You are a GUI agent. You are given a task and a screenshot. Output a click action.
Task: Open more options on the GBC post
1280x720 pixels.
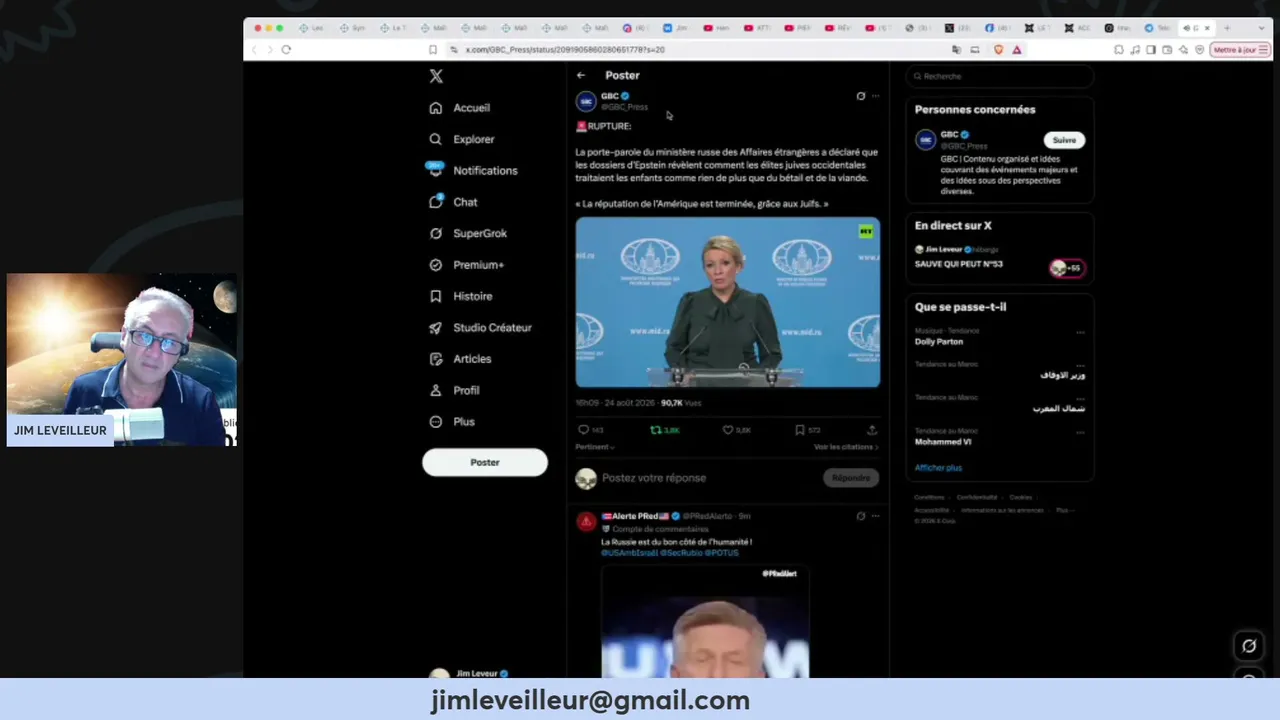point(875,96)
